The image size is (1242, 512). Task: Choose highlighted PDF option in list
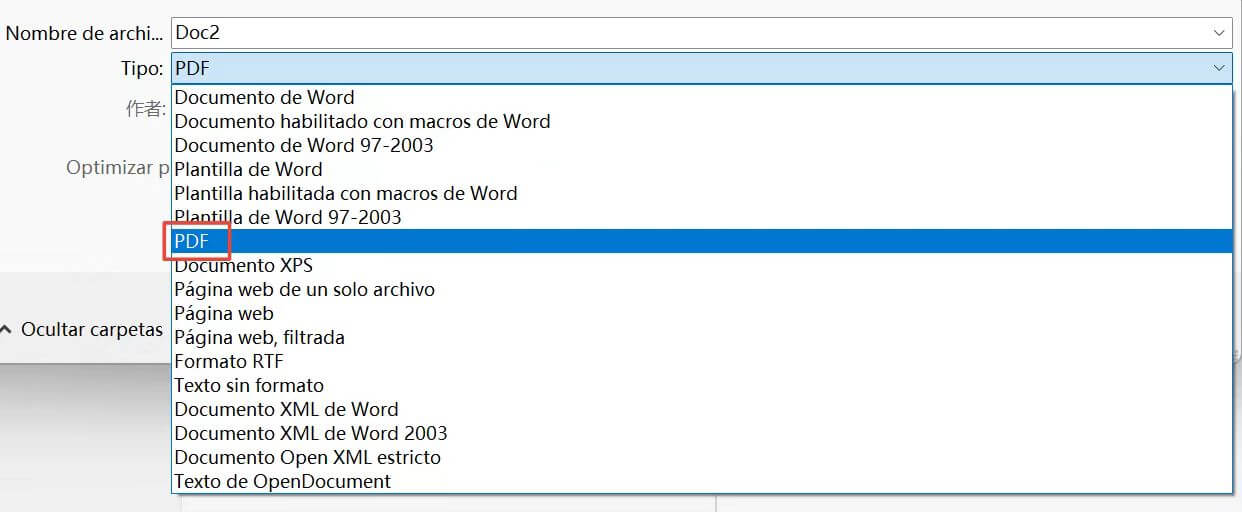(x=702, y=241)
